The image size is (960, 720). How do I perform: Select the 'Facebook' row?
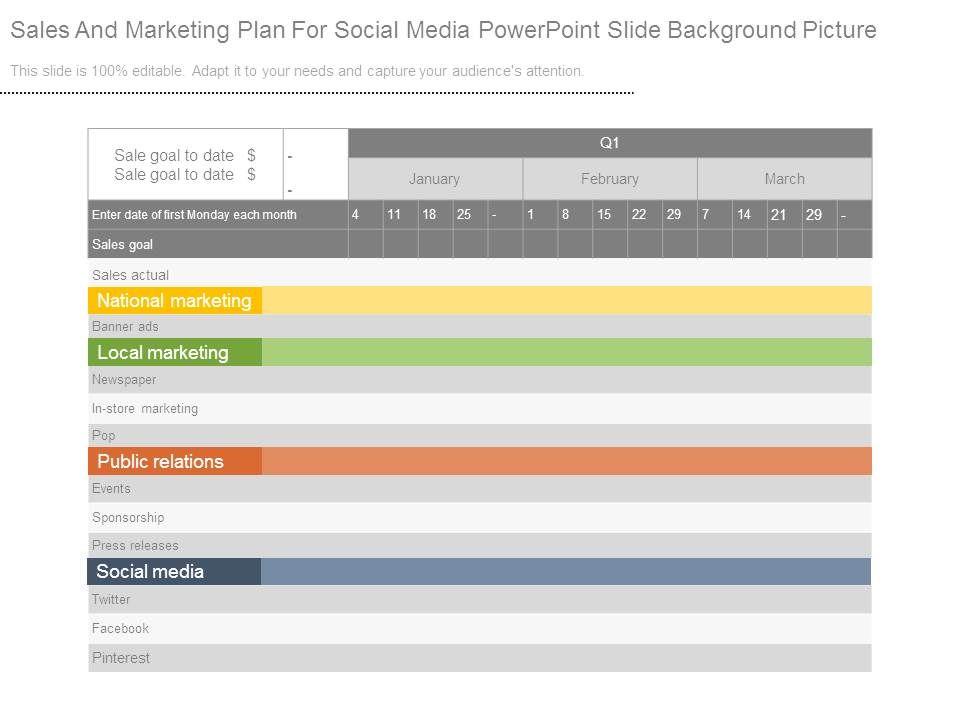[480, 628]
